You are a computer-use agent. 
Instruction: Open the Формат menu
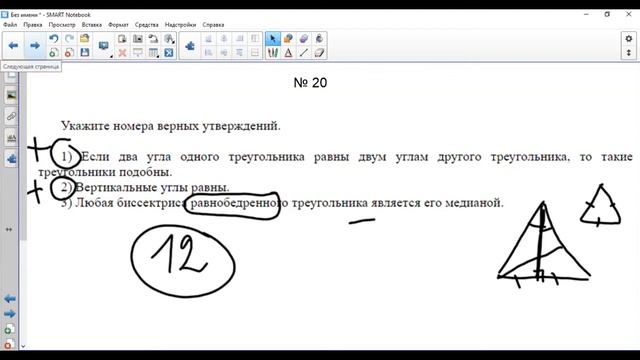click(x=118, y=25)
